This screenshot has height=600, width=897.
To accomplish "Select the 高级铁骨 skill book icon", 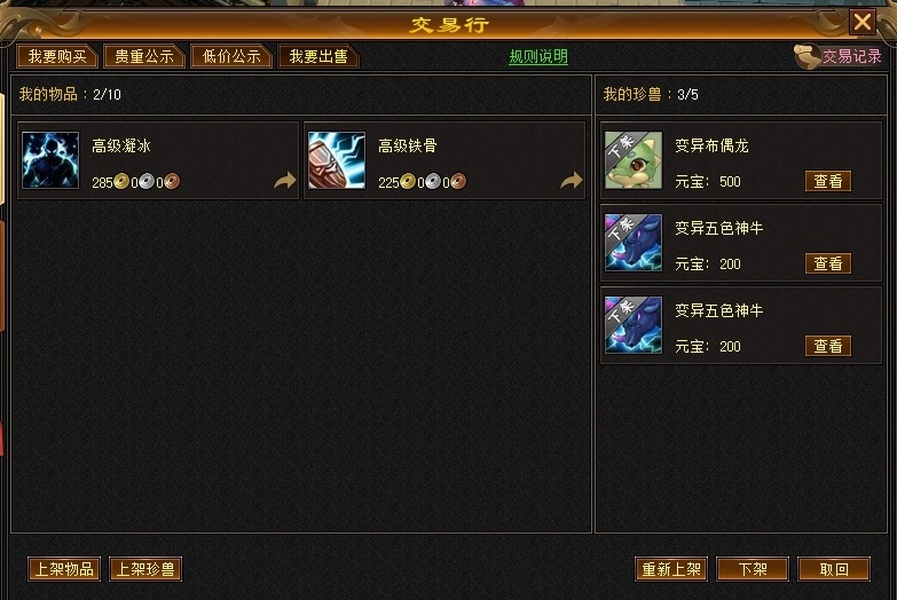I will pos(336,160).
